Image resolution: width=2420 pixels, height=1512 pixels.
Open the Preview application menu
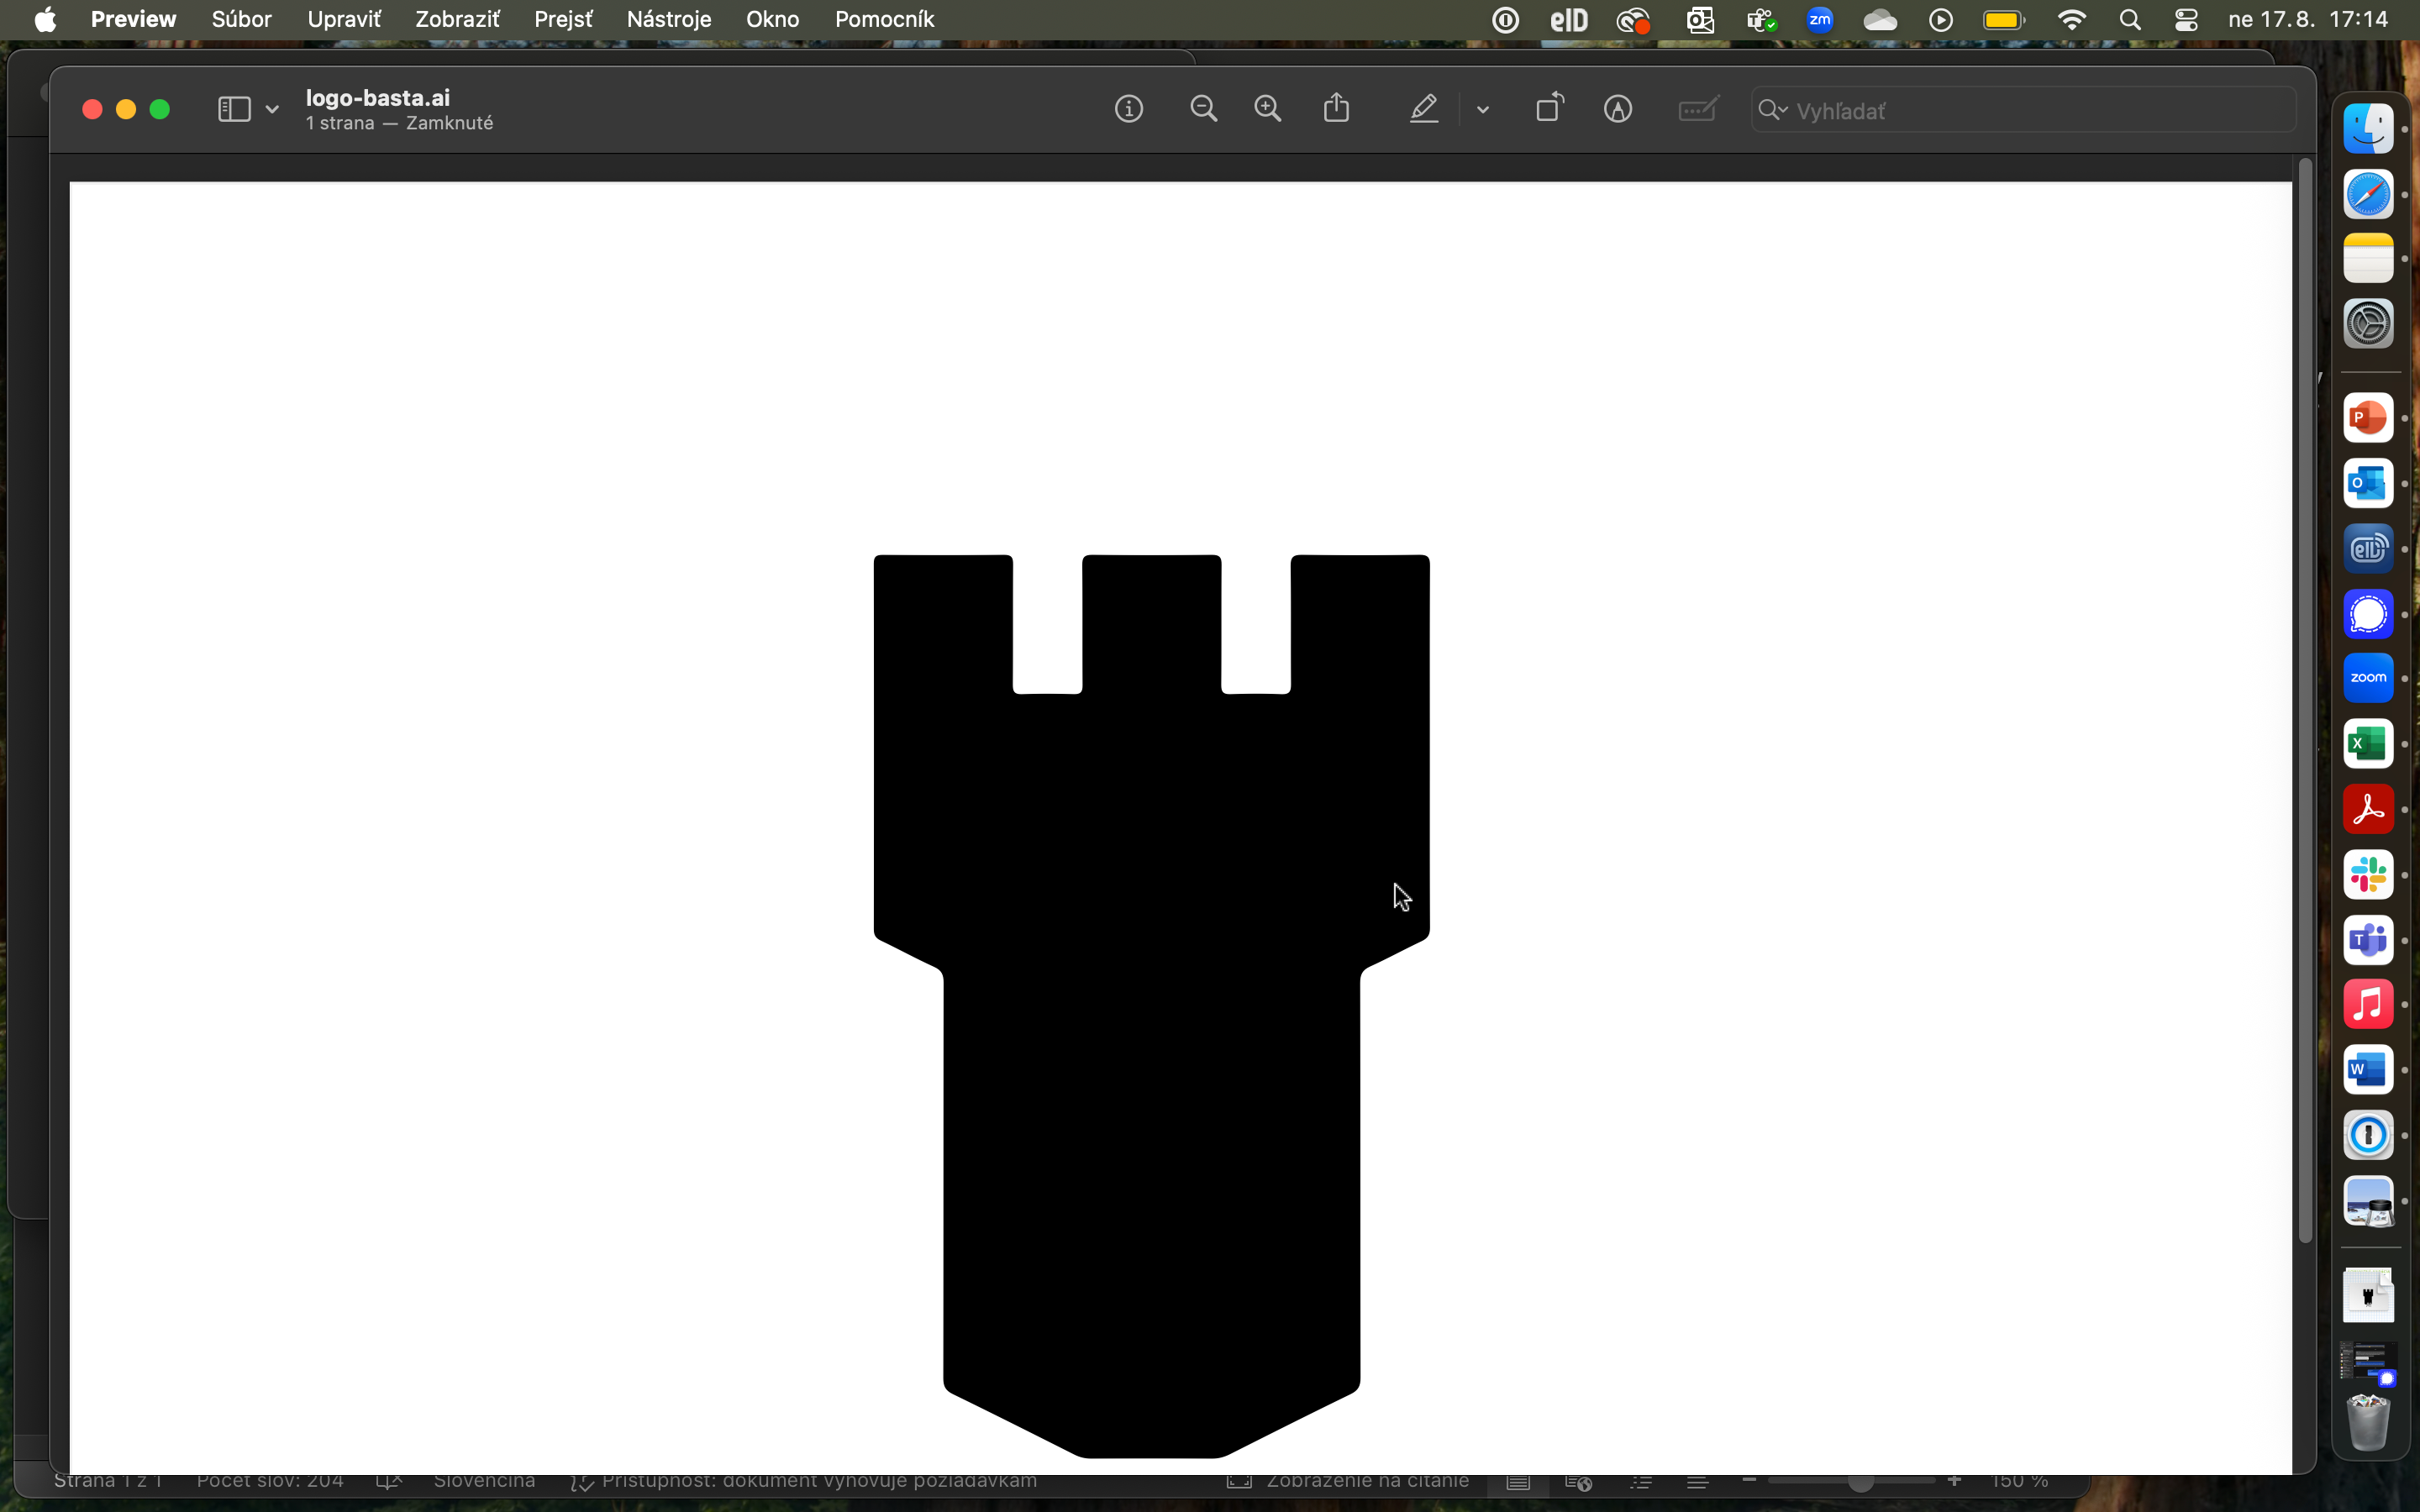coord(133,19)
